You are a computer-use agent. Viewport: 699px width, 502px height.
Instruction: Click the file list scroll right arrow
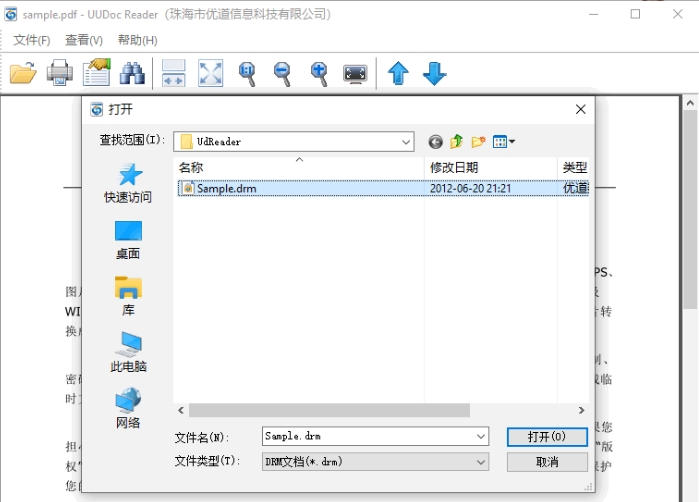581,410
